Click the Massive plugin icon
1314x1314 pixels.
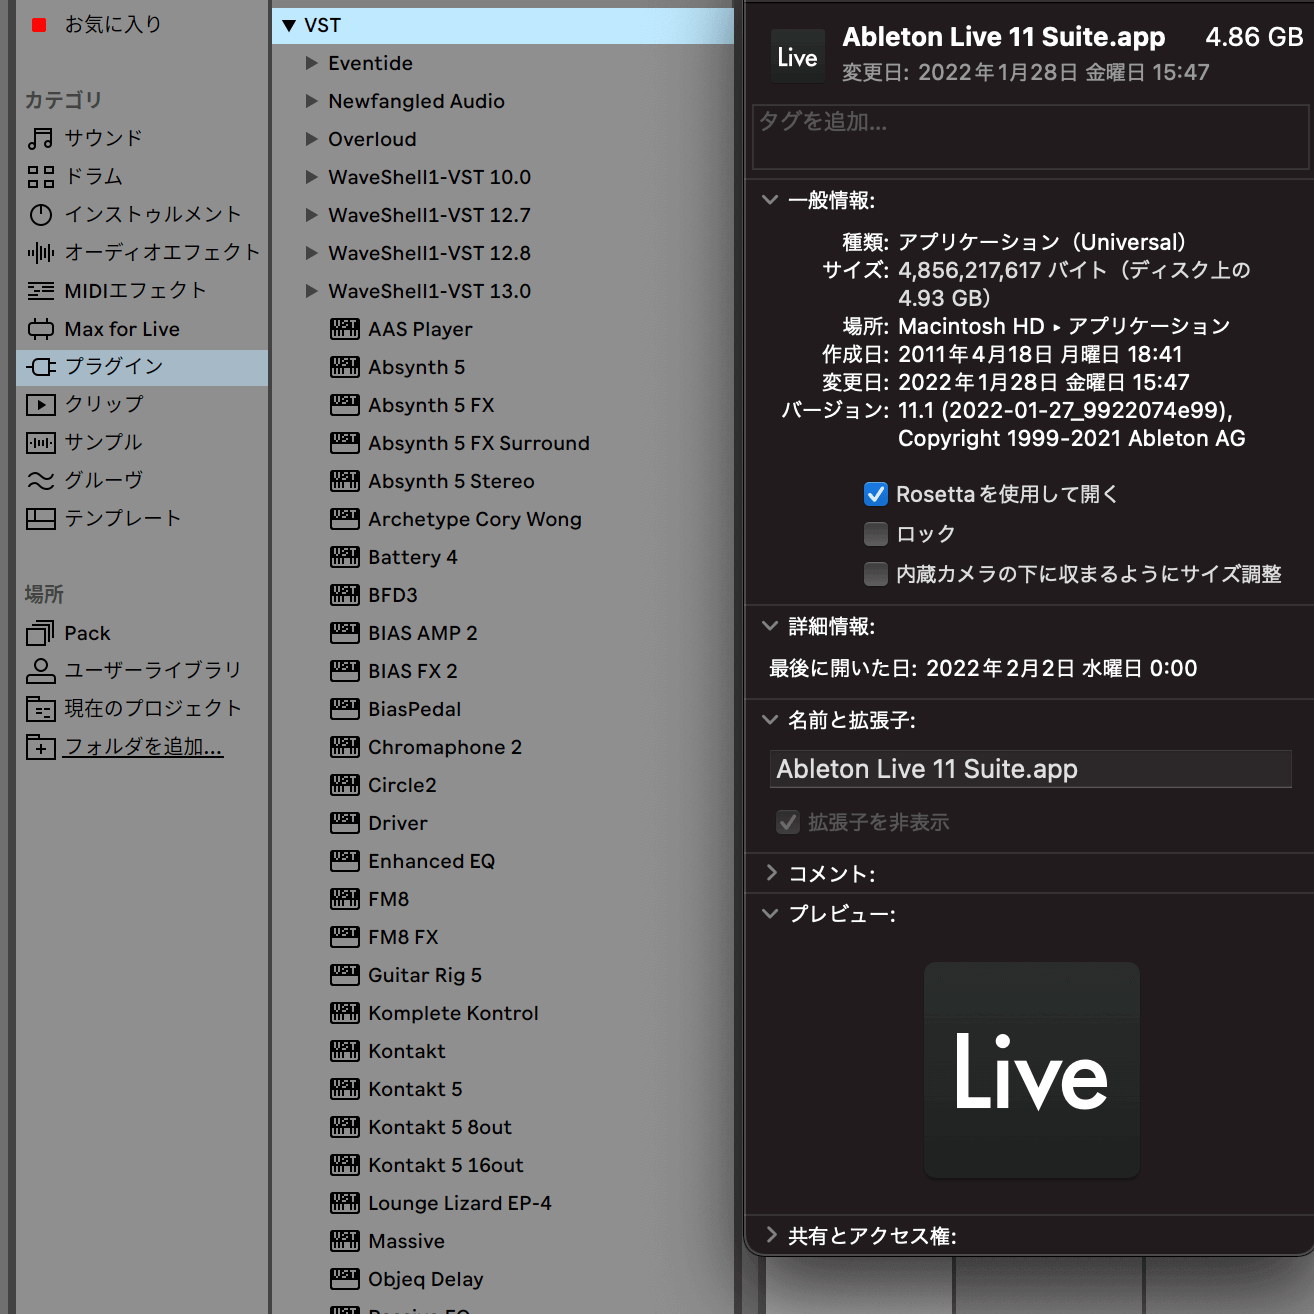(344, 1240)
